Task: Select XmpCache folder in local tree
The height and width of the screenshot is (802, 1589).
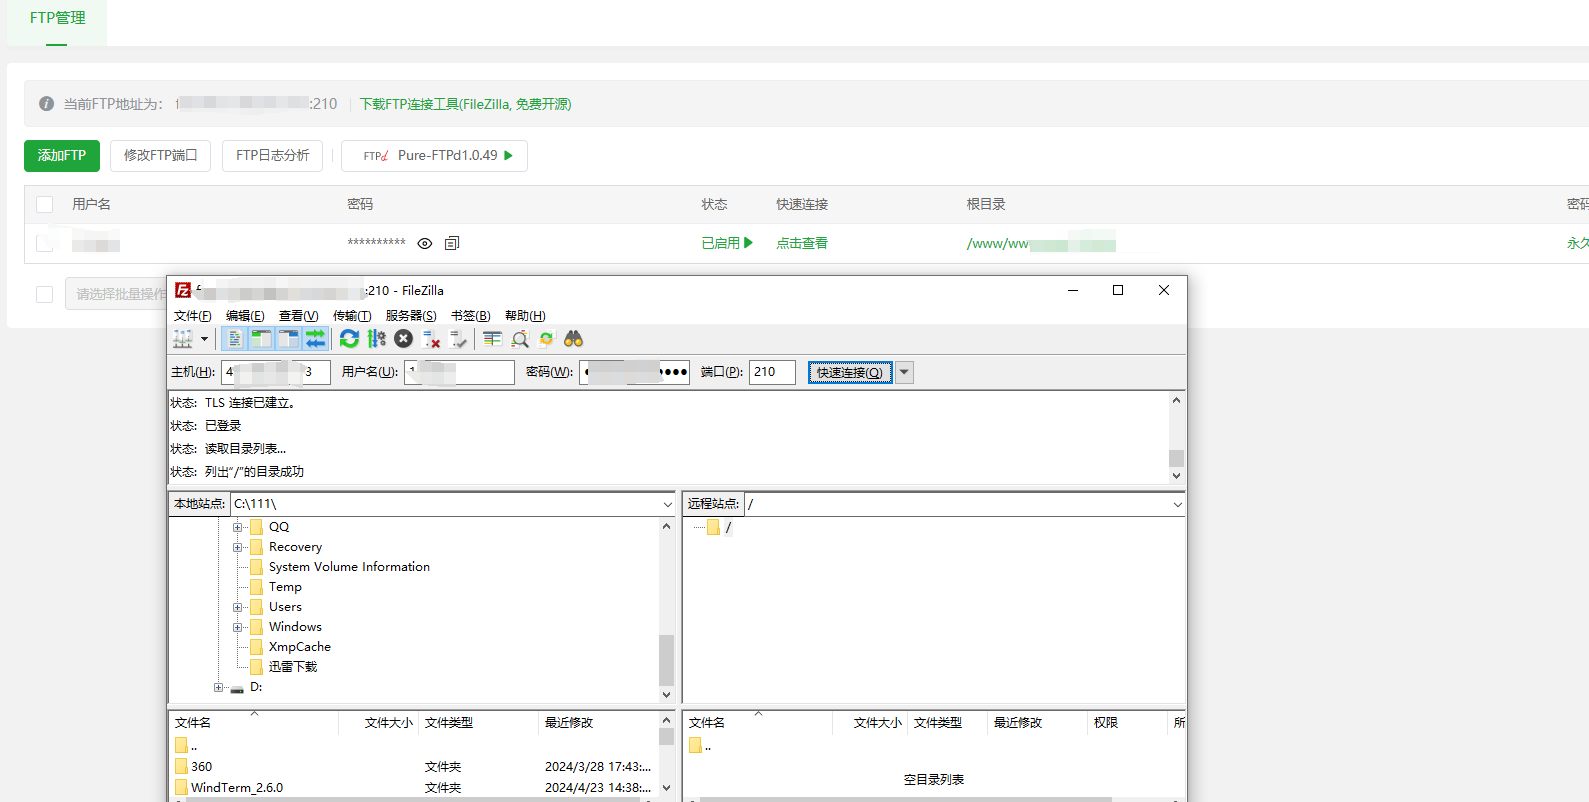Action: click(299, 647)
